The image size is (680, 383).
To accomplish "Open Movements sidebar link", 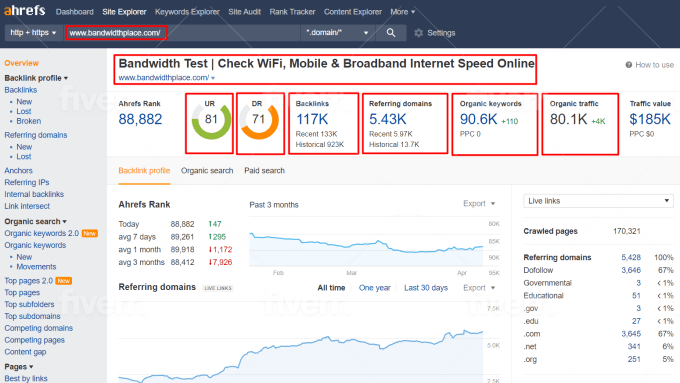I will 36,267.
